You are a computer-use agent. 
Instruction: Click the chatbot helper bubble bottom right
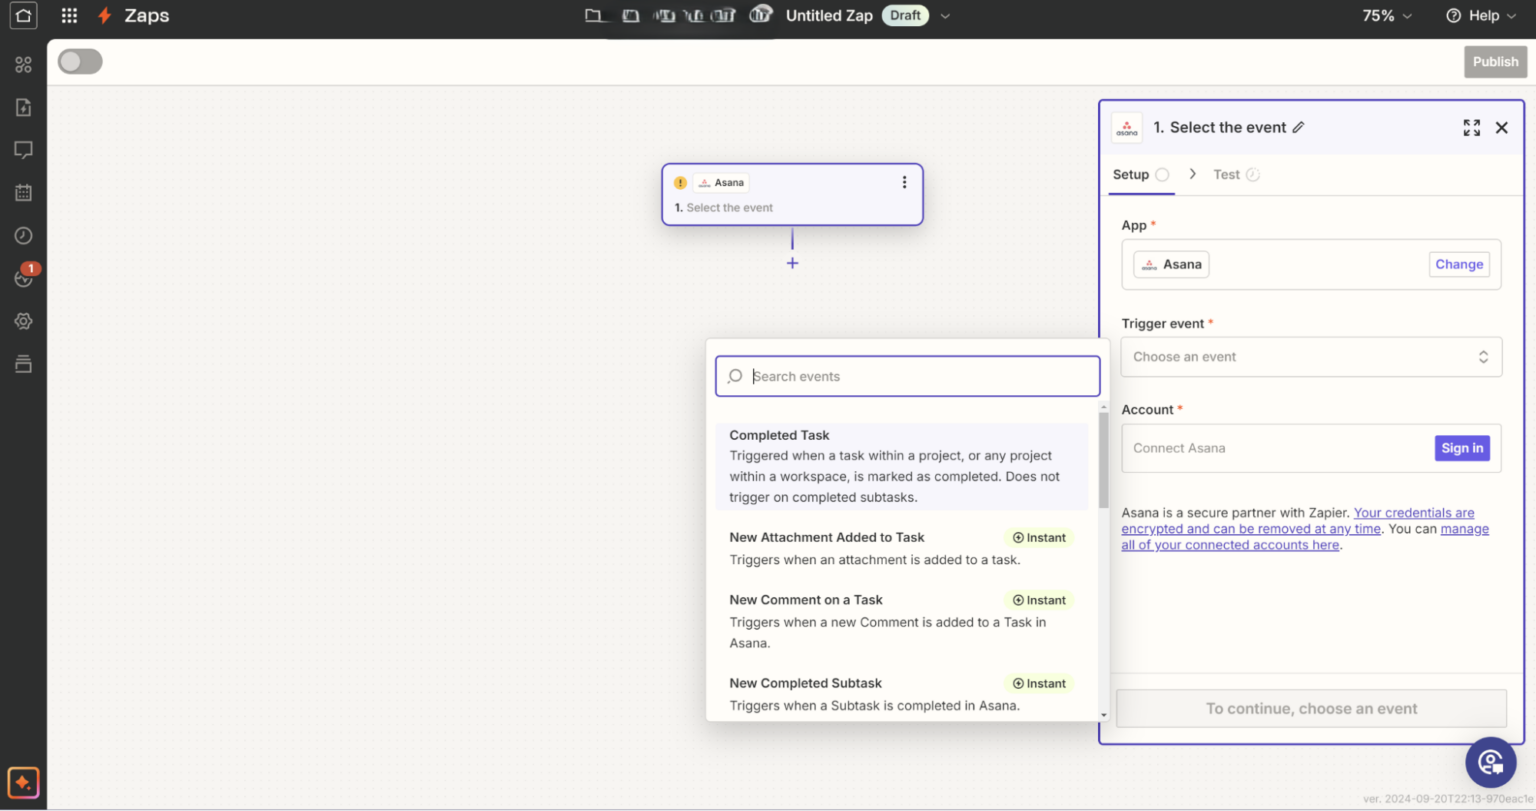[1490, 762]
